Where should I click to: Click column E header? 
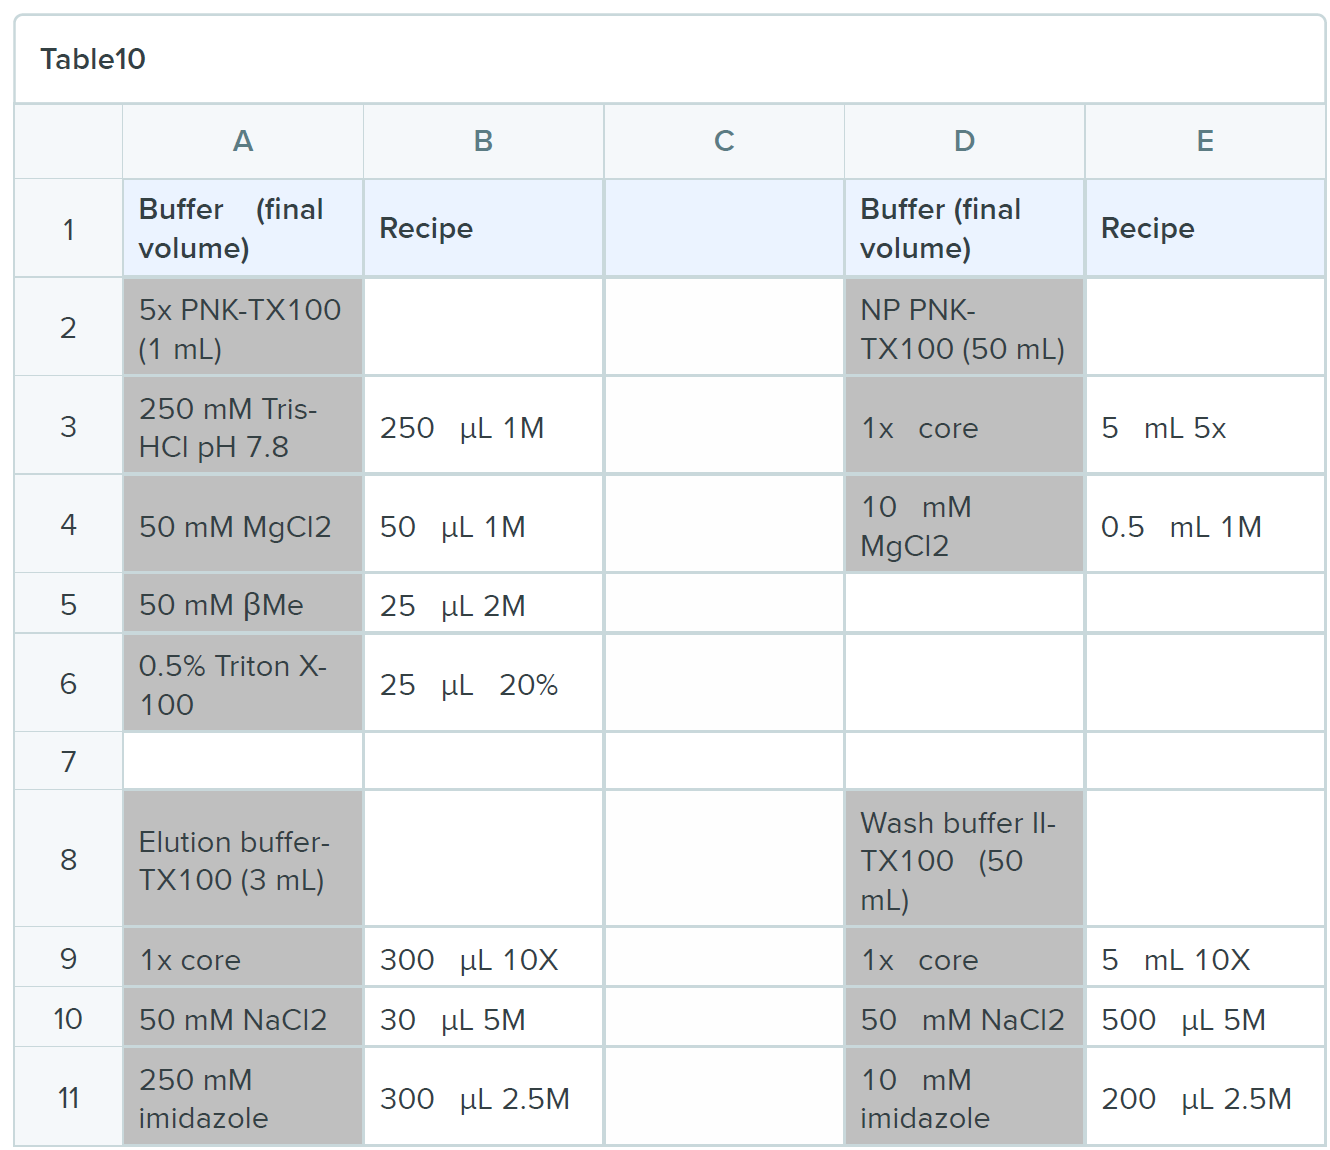(1205, 141)
